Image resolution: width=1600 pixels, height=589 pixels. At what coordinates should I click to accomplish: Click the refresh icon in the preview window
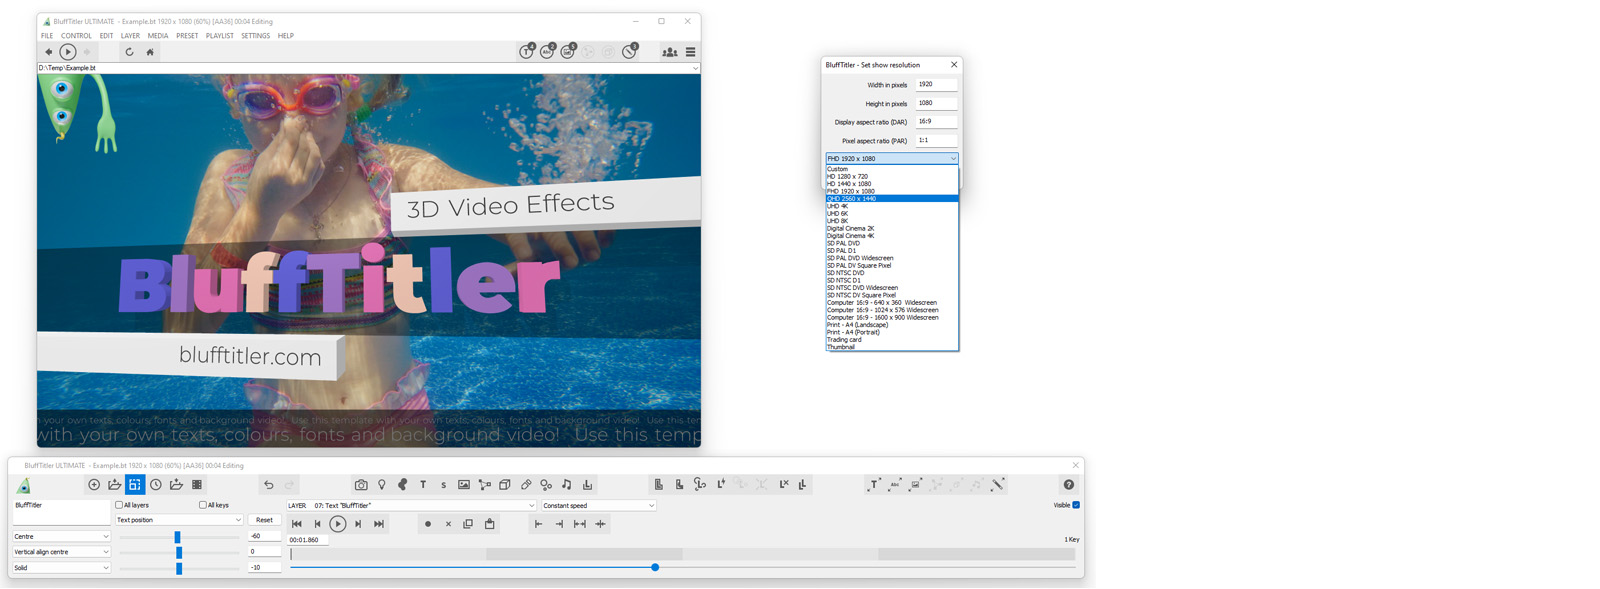click(x=129, y=52)
